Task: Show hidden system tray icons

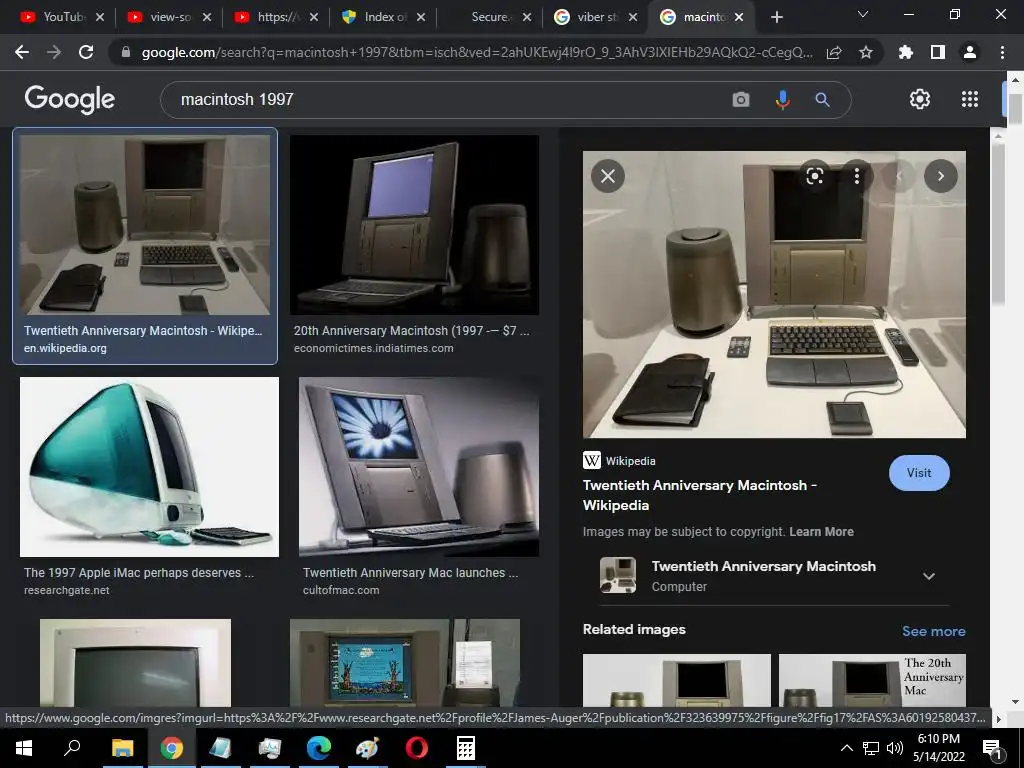Action: tap(846, 748)
